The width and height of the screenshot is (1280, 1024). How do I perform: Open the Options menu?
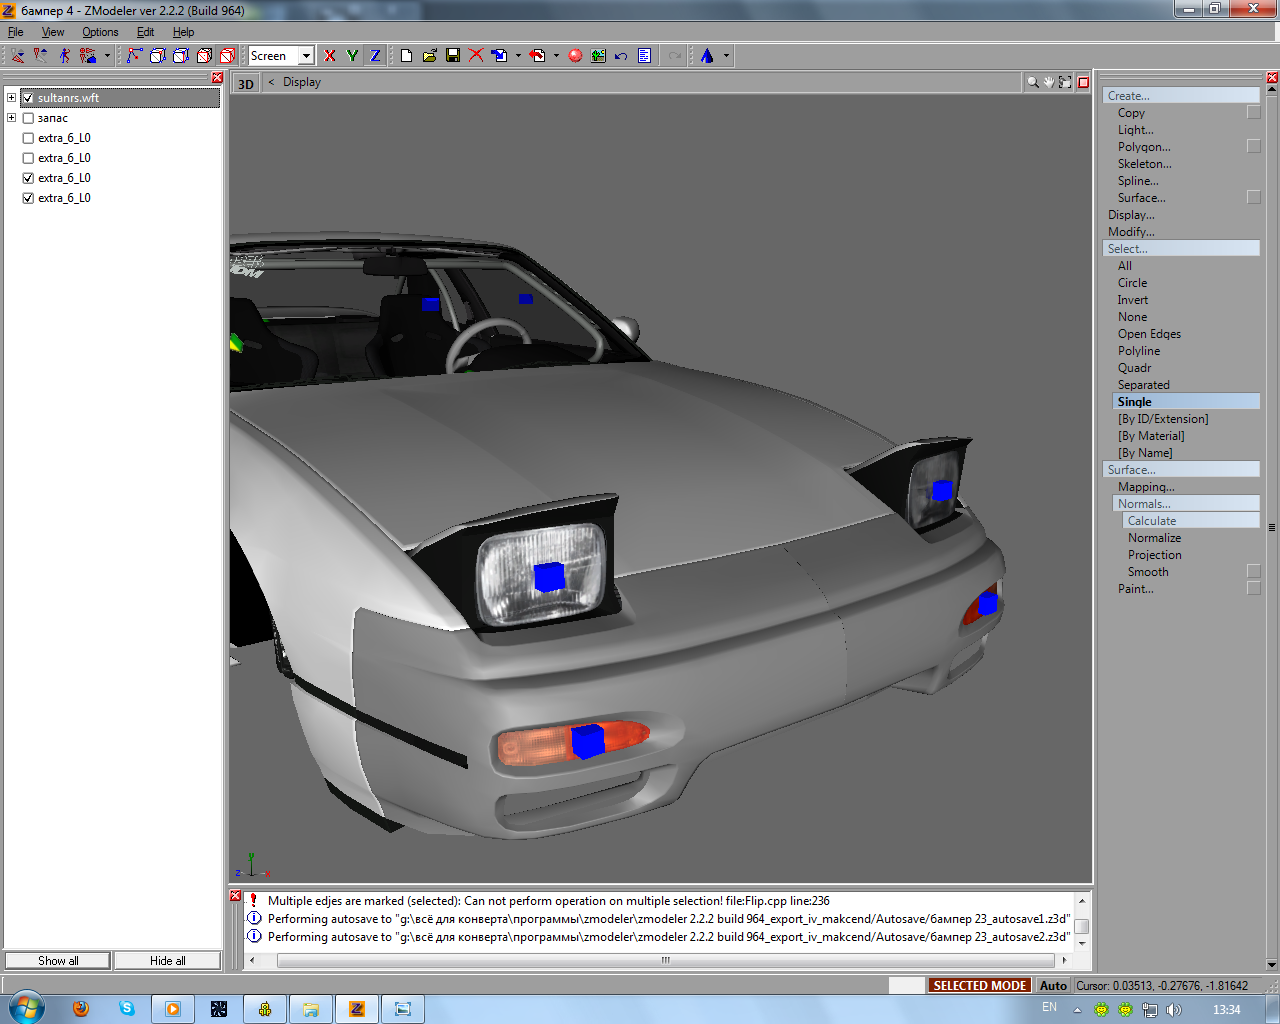click(100, 32)
